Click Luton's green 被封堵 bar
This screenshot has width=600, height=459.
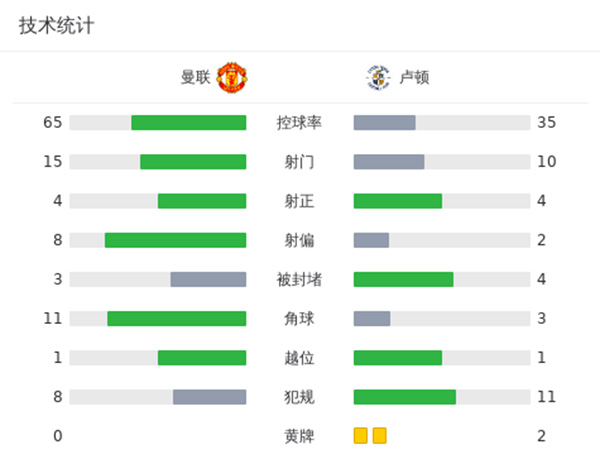[x=403, y=279]
